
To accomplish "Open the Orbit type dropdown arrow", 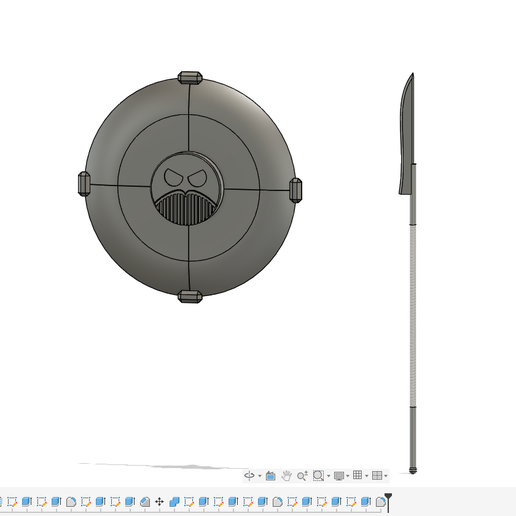I will (x=260, y=476).
